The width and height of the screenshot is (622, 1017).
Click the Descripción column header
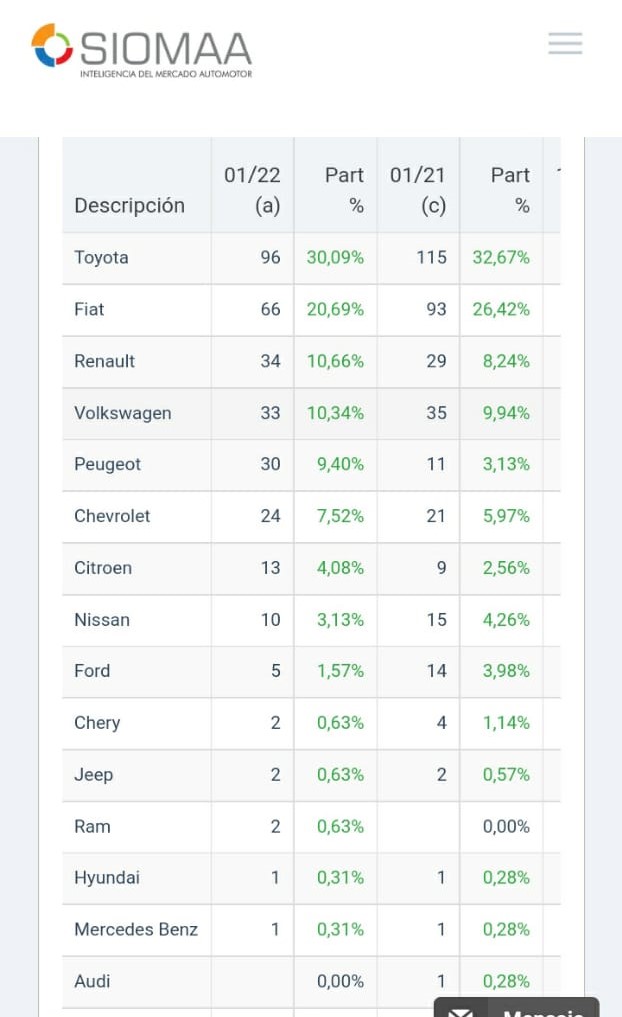129,205
